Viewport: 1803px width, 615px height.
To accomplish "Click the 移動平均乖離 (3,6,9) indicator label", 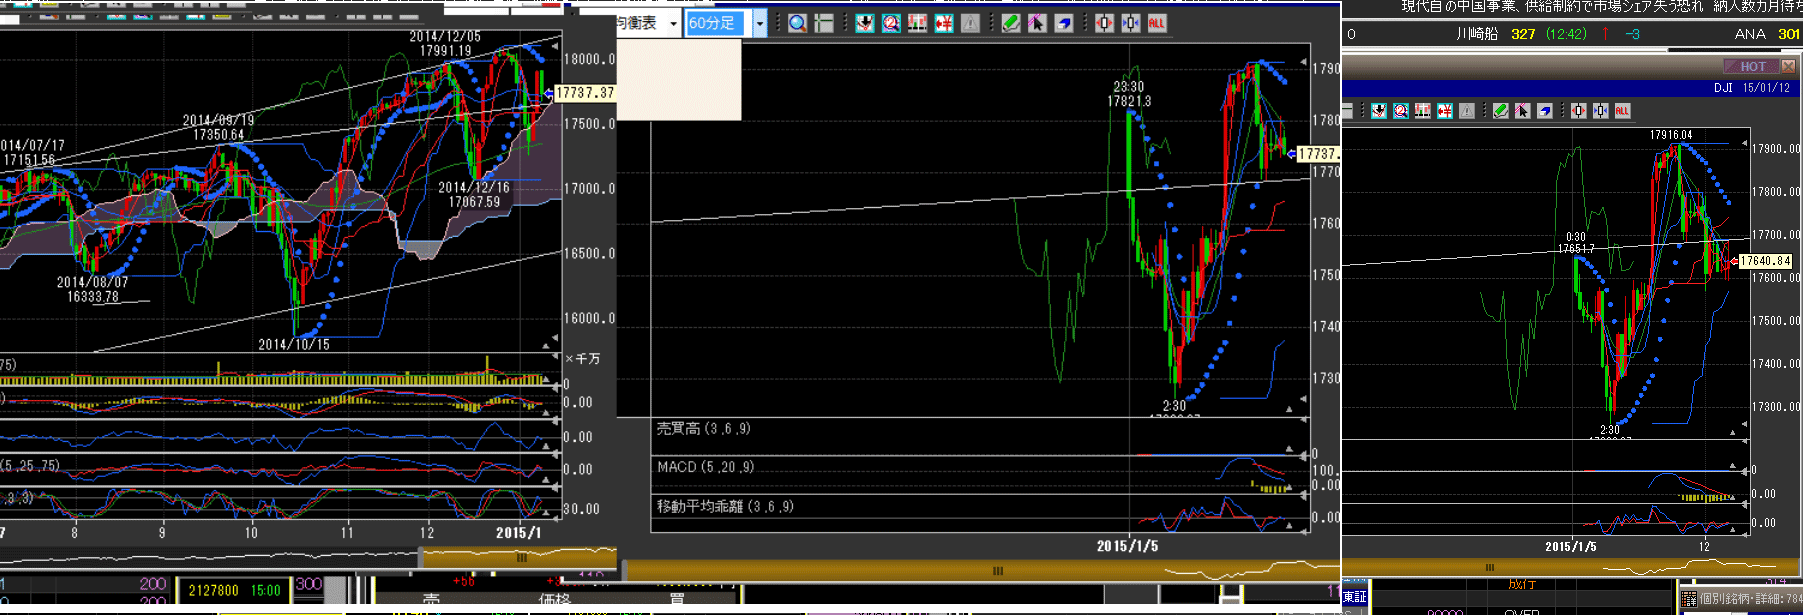I will 725,507.
